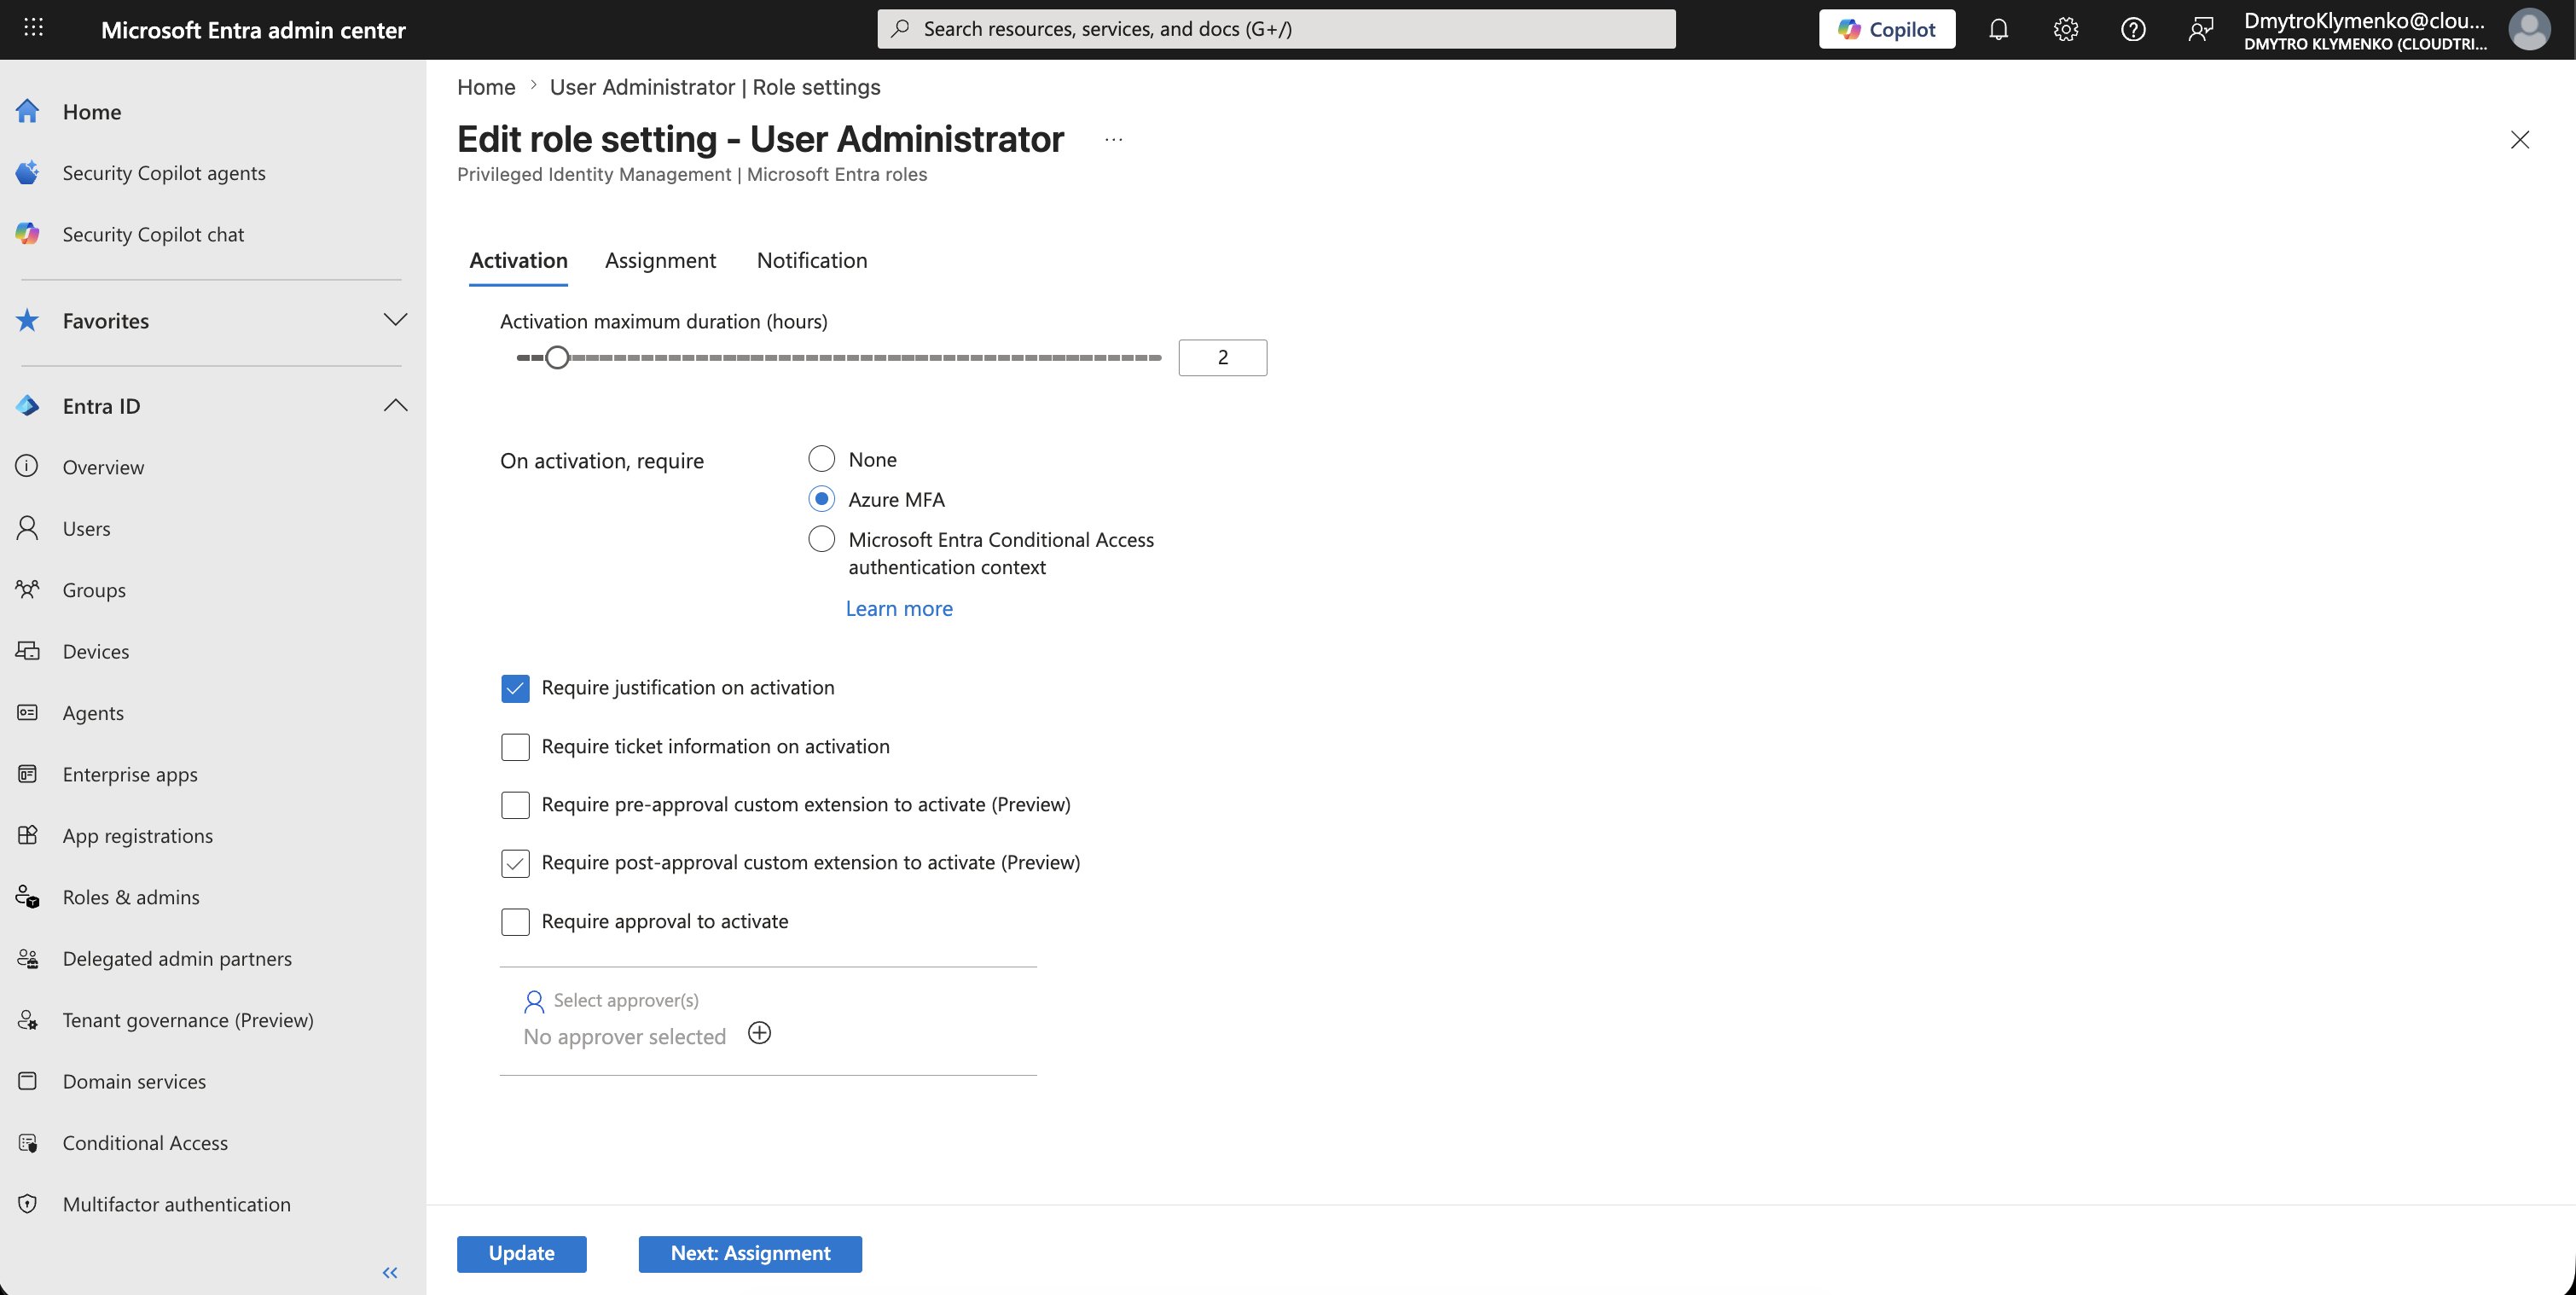Open the App registrations icon
The width and height of the screenshot is (2576, 1295).
[x=27, y=835]
